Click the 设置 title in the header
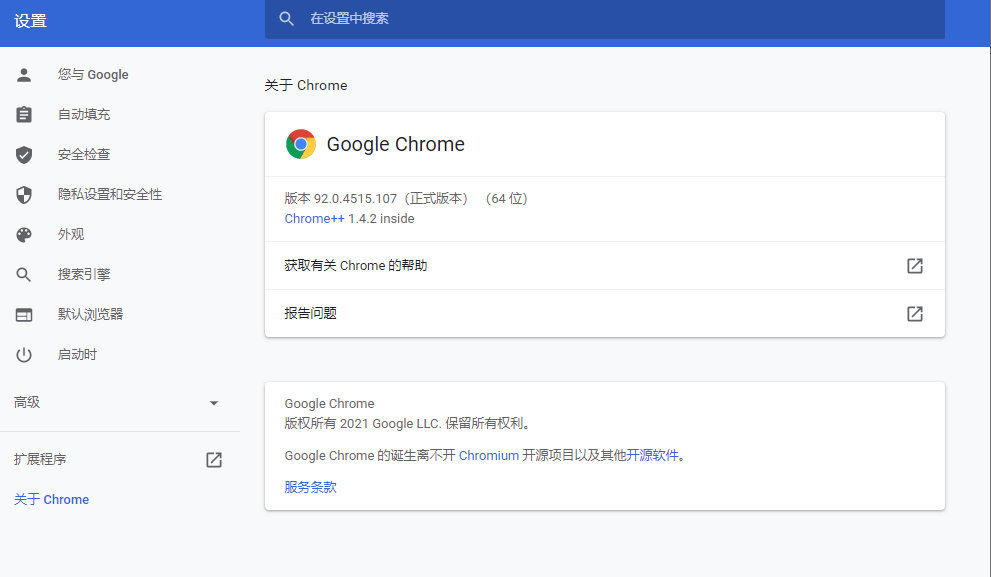 30,21
